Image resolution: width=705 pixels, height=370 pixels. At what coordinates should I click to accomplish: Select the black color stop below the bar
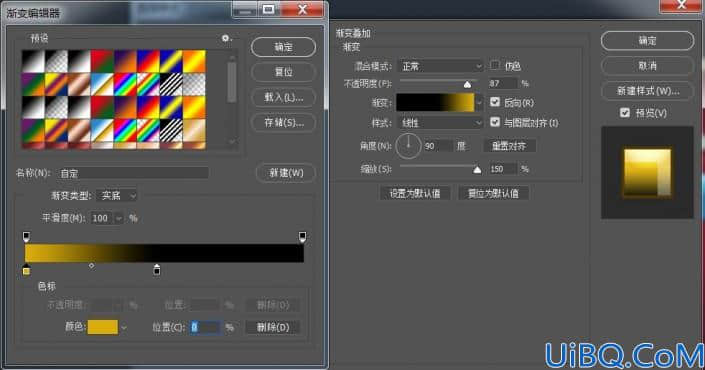click(x=156, y=270)
